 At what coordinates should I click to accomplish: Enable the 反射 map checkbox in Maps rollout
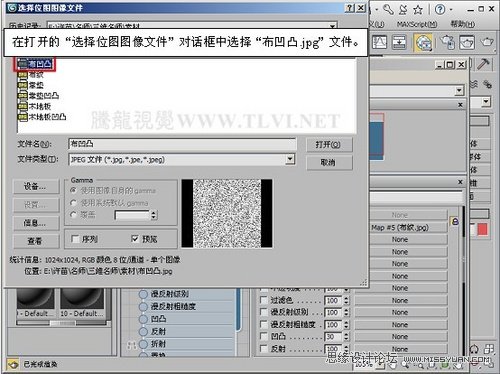[x=264, y=349]
